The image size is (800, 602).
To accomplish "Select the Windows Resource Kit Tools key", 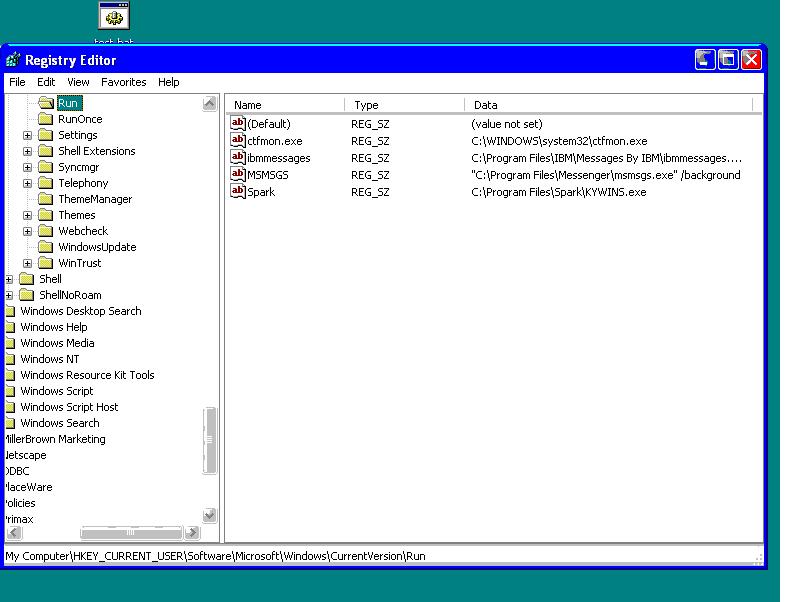I will click(87, 375).
